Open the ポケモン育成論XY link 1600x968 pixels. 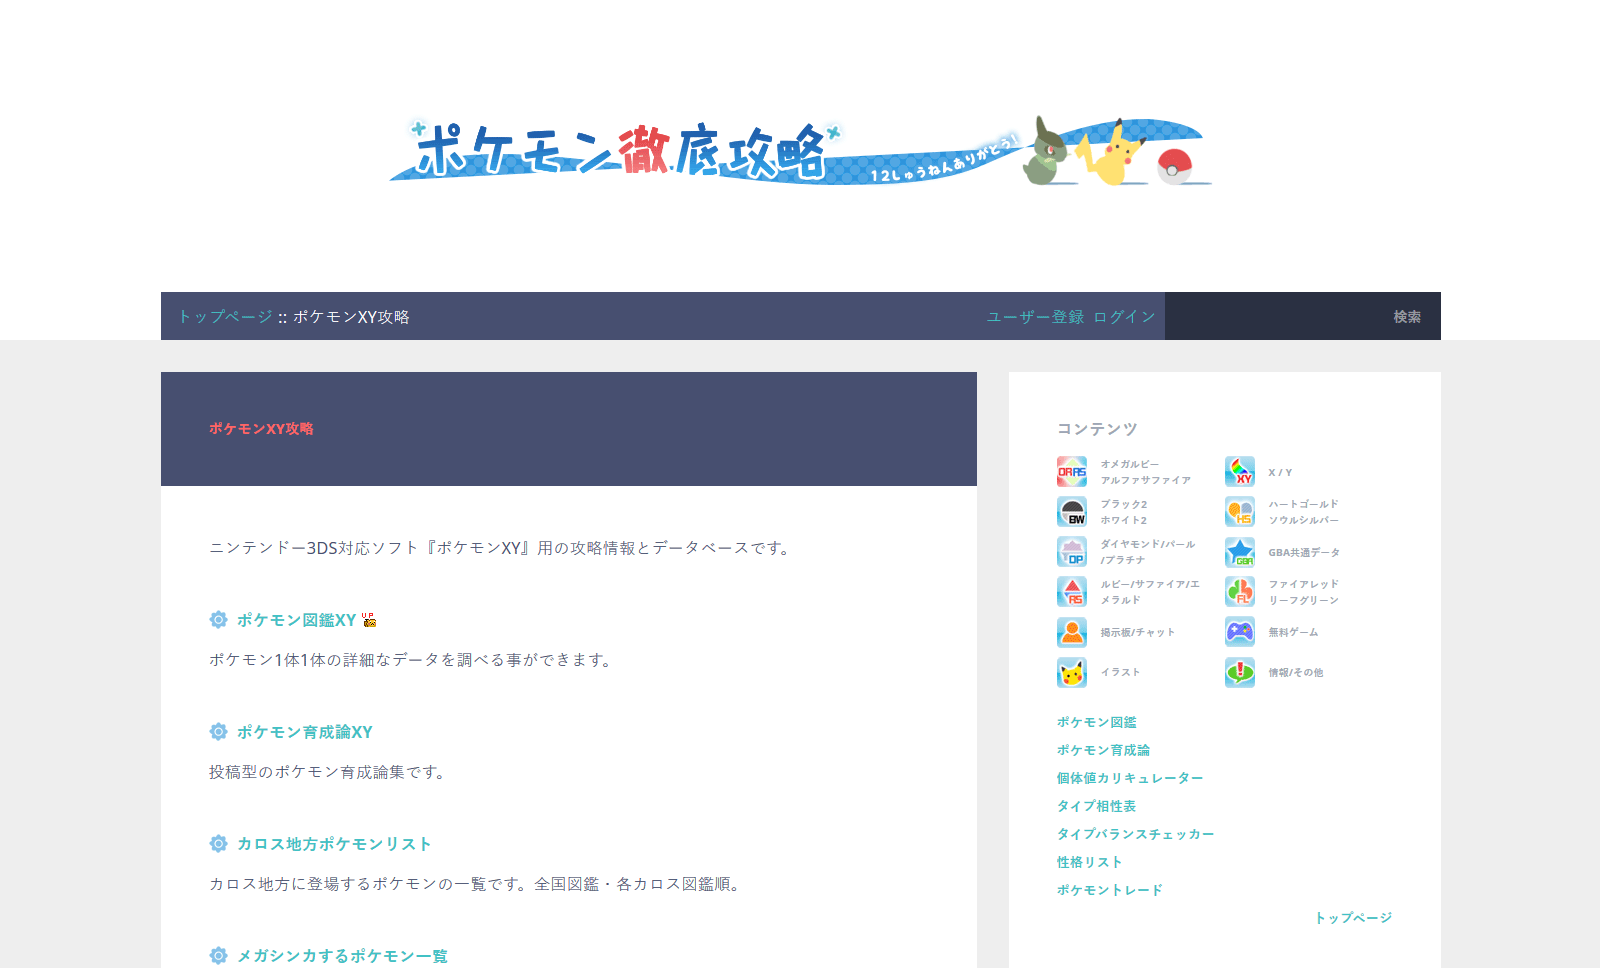(304, 732)
